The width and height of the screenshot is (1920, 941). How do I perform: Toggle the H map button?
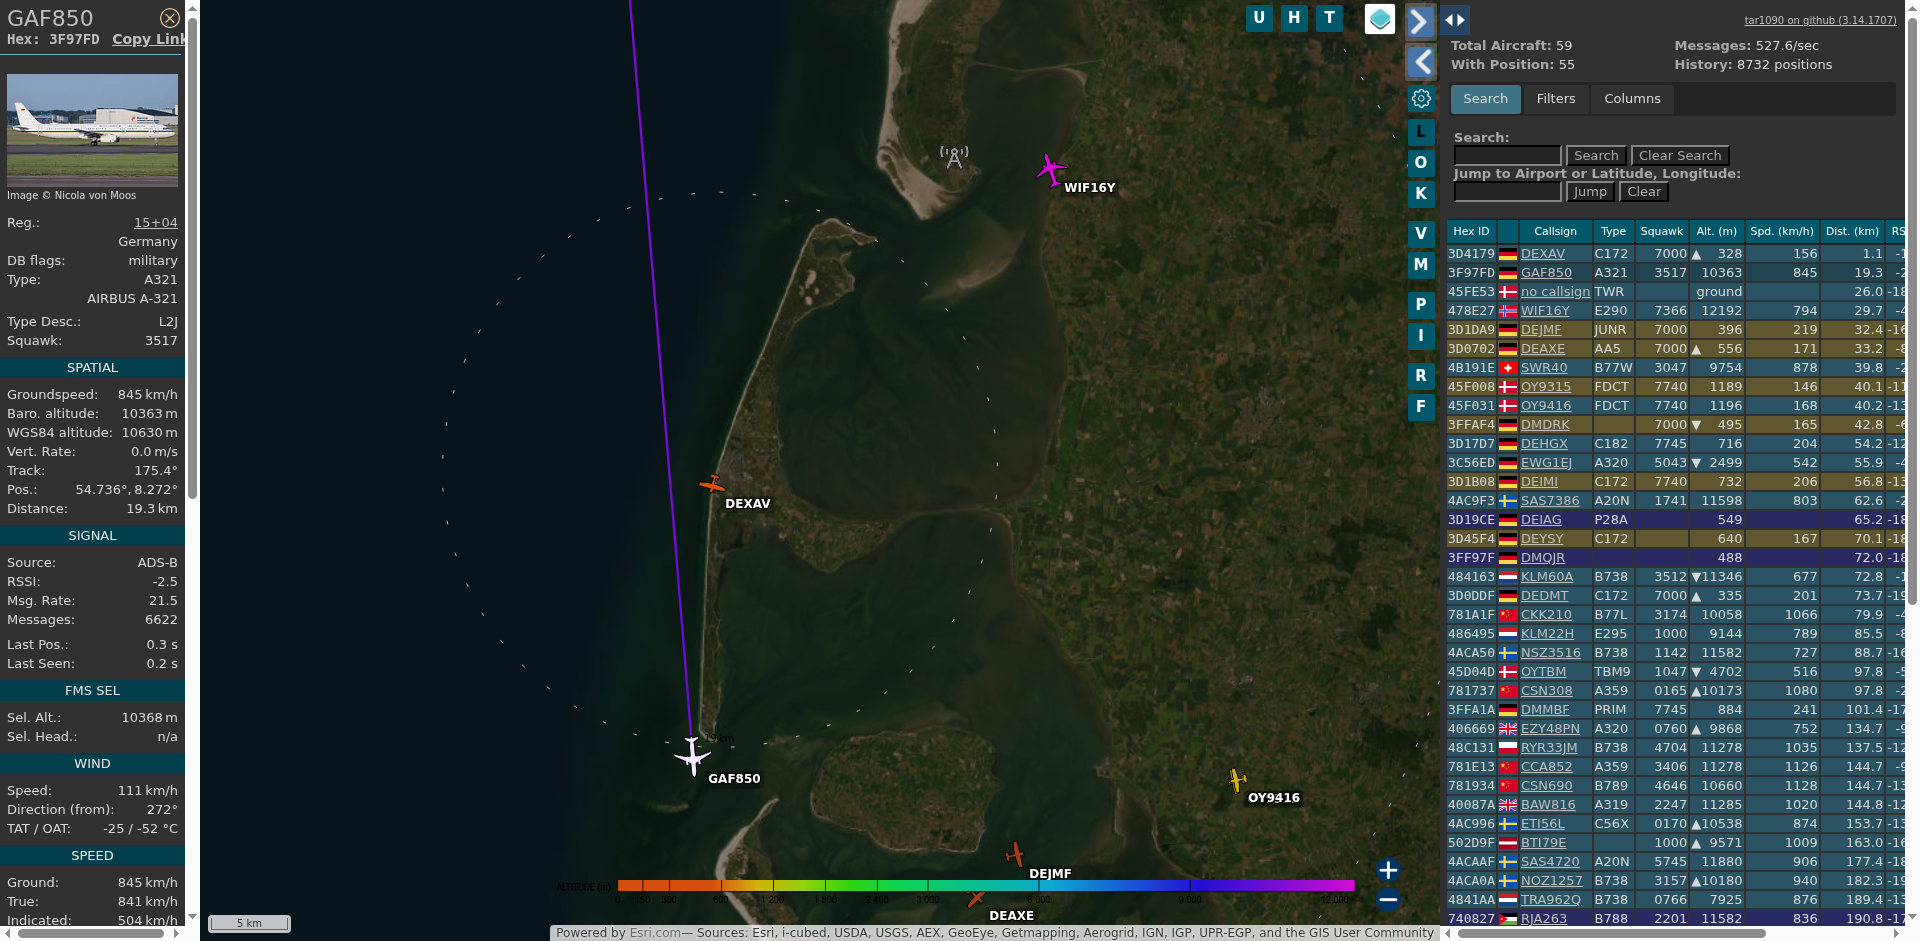click(x=1294, y=18)
